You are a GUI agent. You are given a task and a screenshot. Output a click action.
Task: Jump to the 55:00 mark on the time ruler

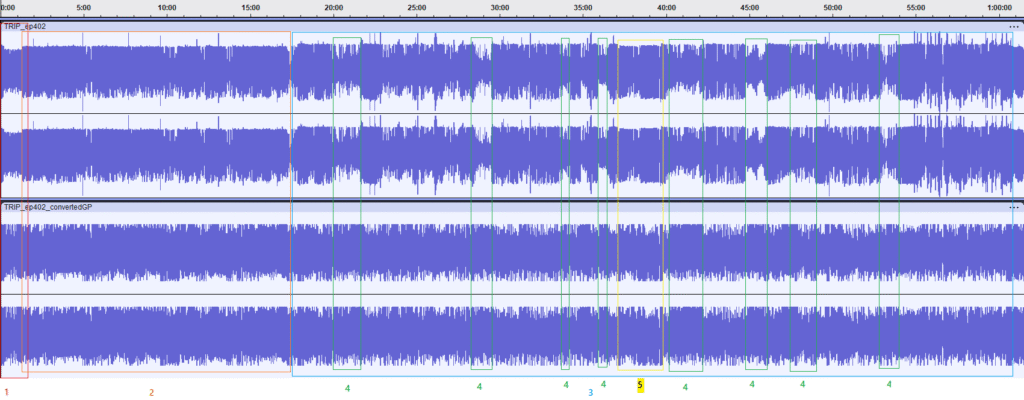coord(917,8)
